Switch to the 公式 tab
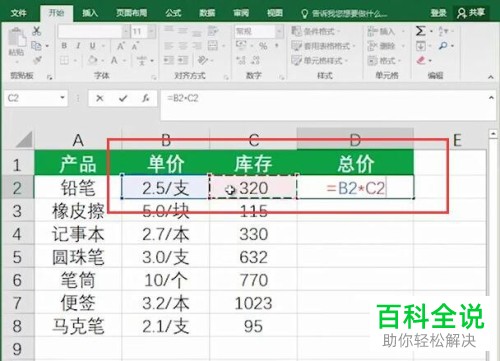The height and width of the screenshot is (361, 500). 173,13
